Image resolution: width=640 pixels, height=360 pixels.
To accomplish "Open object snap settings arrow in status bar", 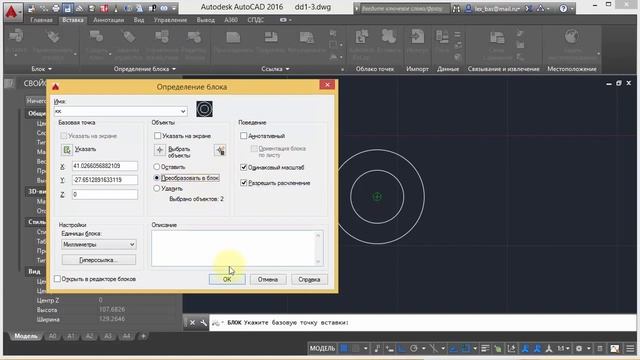I will click(475, 348).
